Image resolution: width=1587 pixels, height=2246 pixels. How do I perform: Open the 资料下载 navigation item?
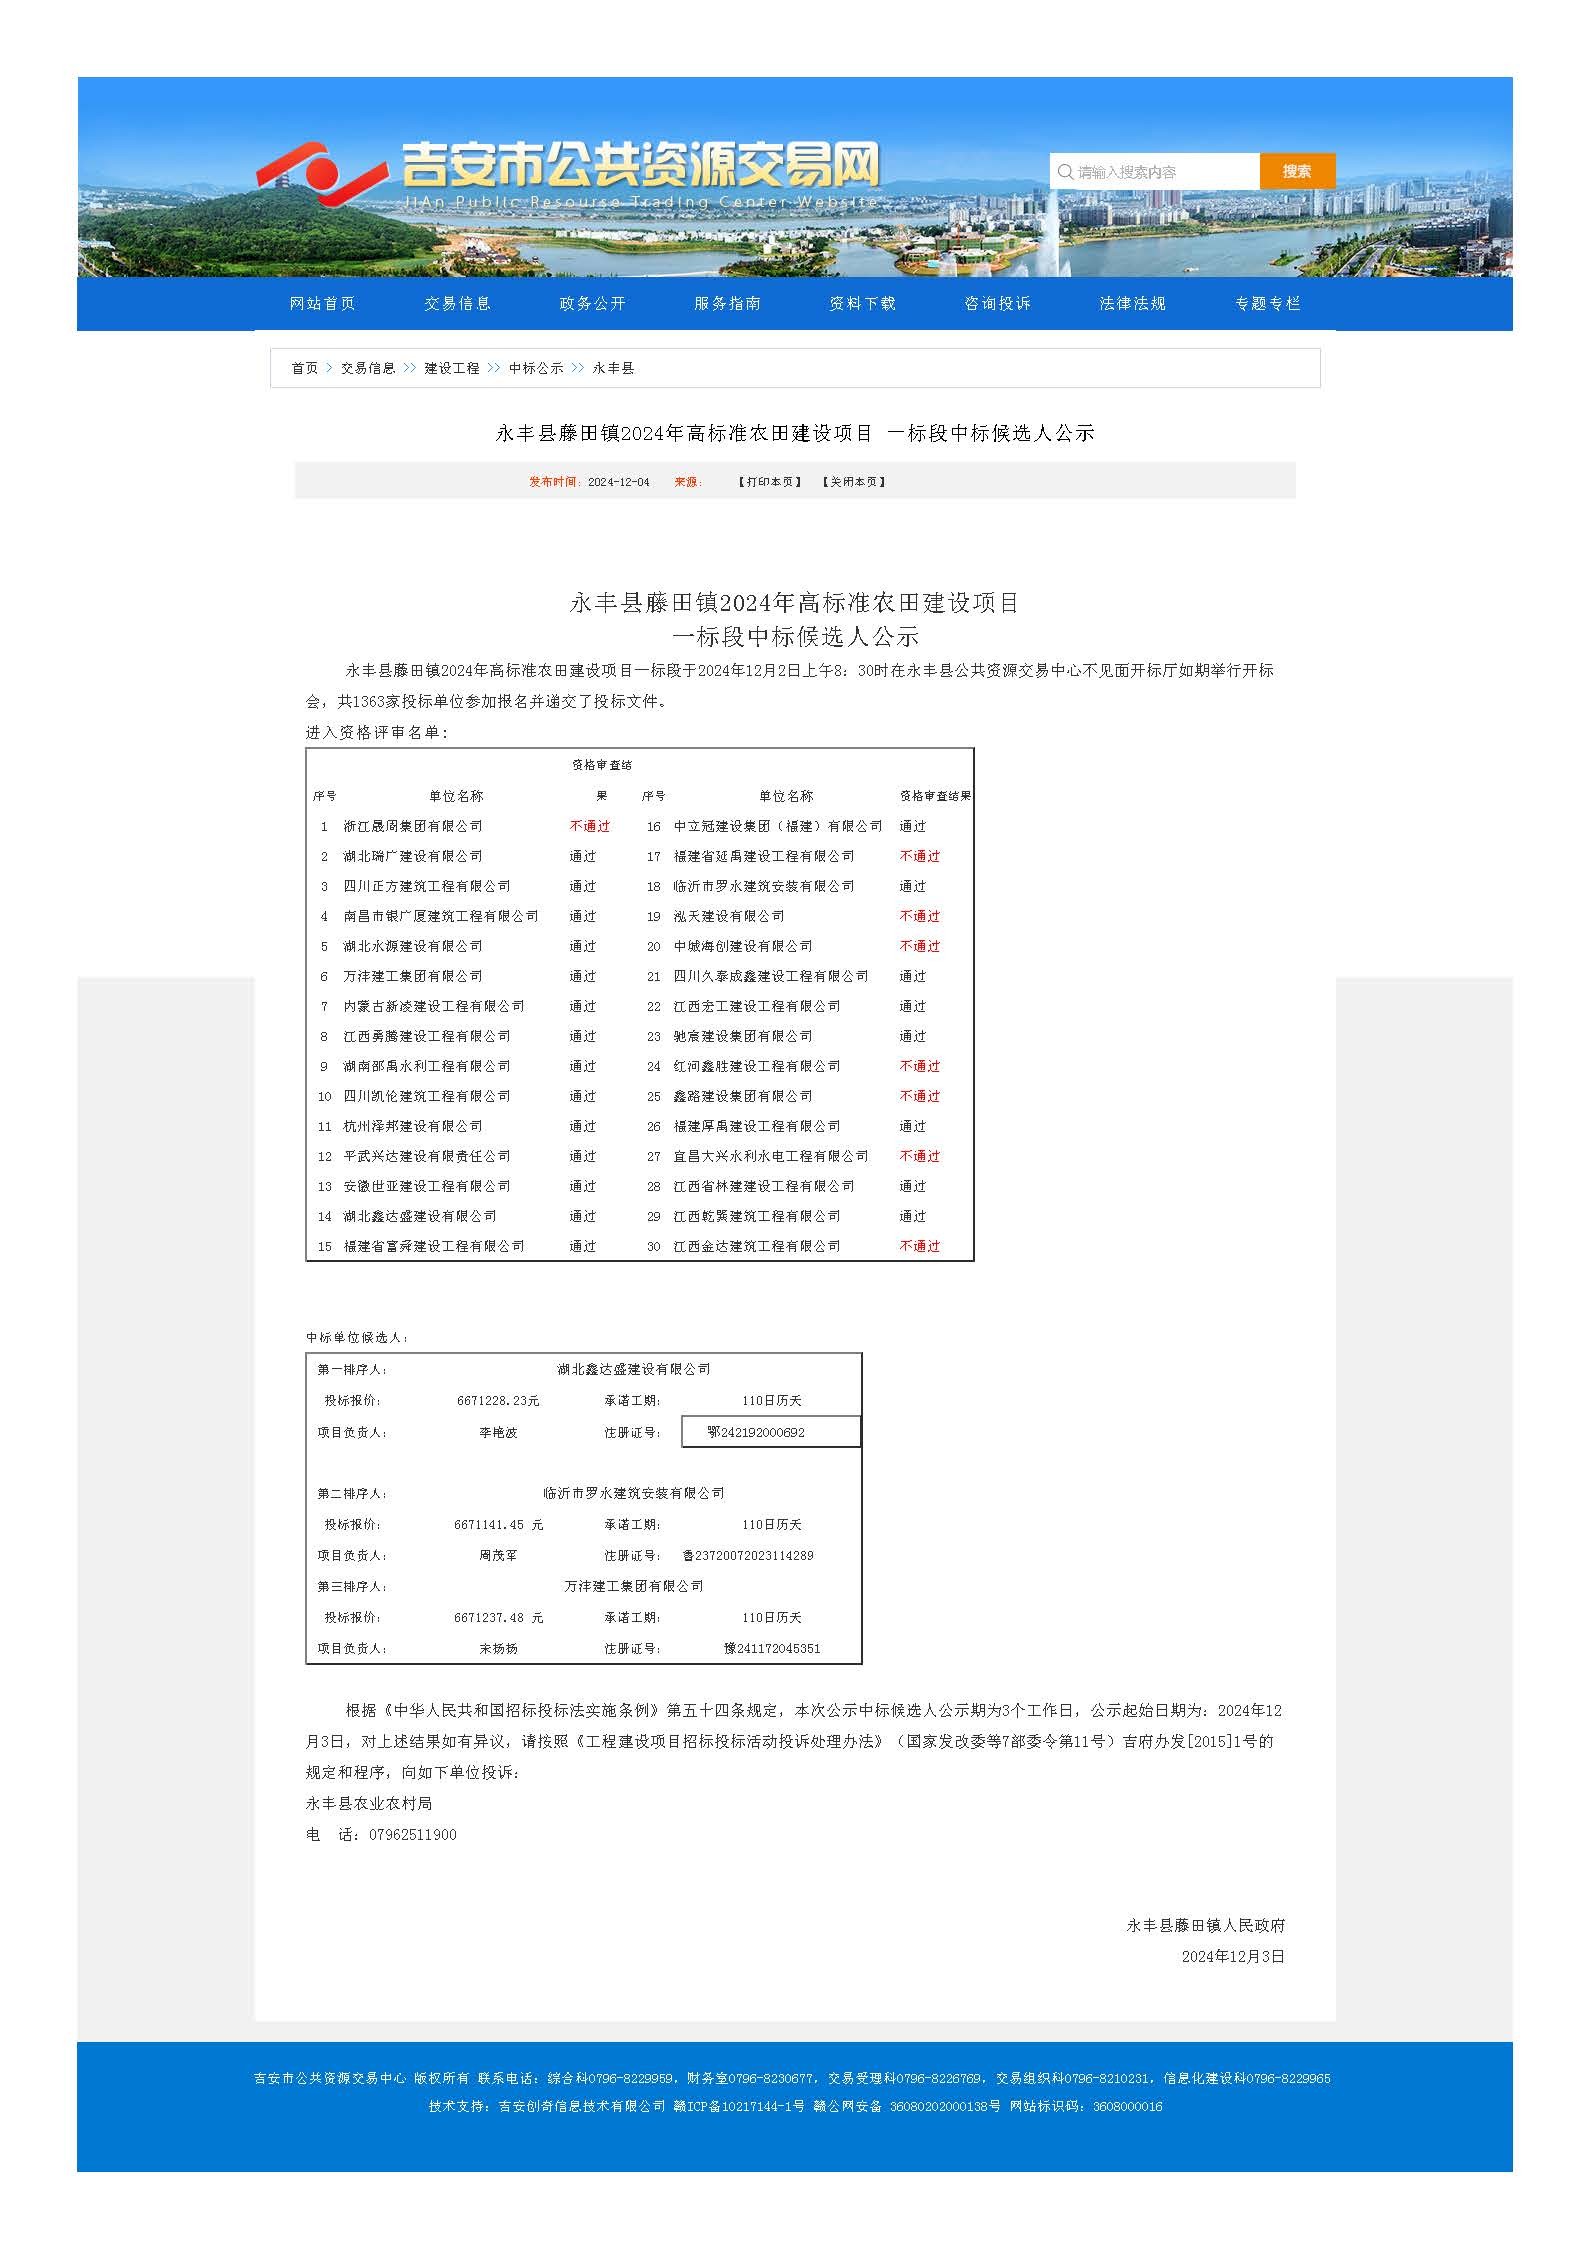(x=862, y=304)
